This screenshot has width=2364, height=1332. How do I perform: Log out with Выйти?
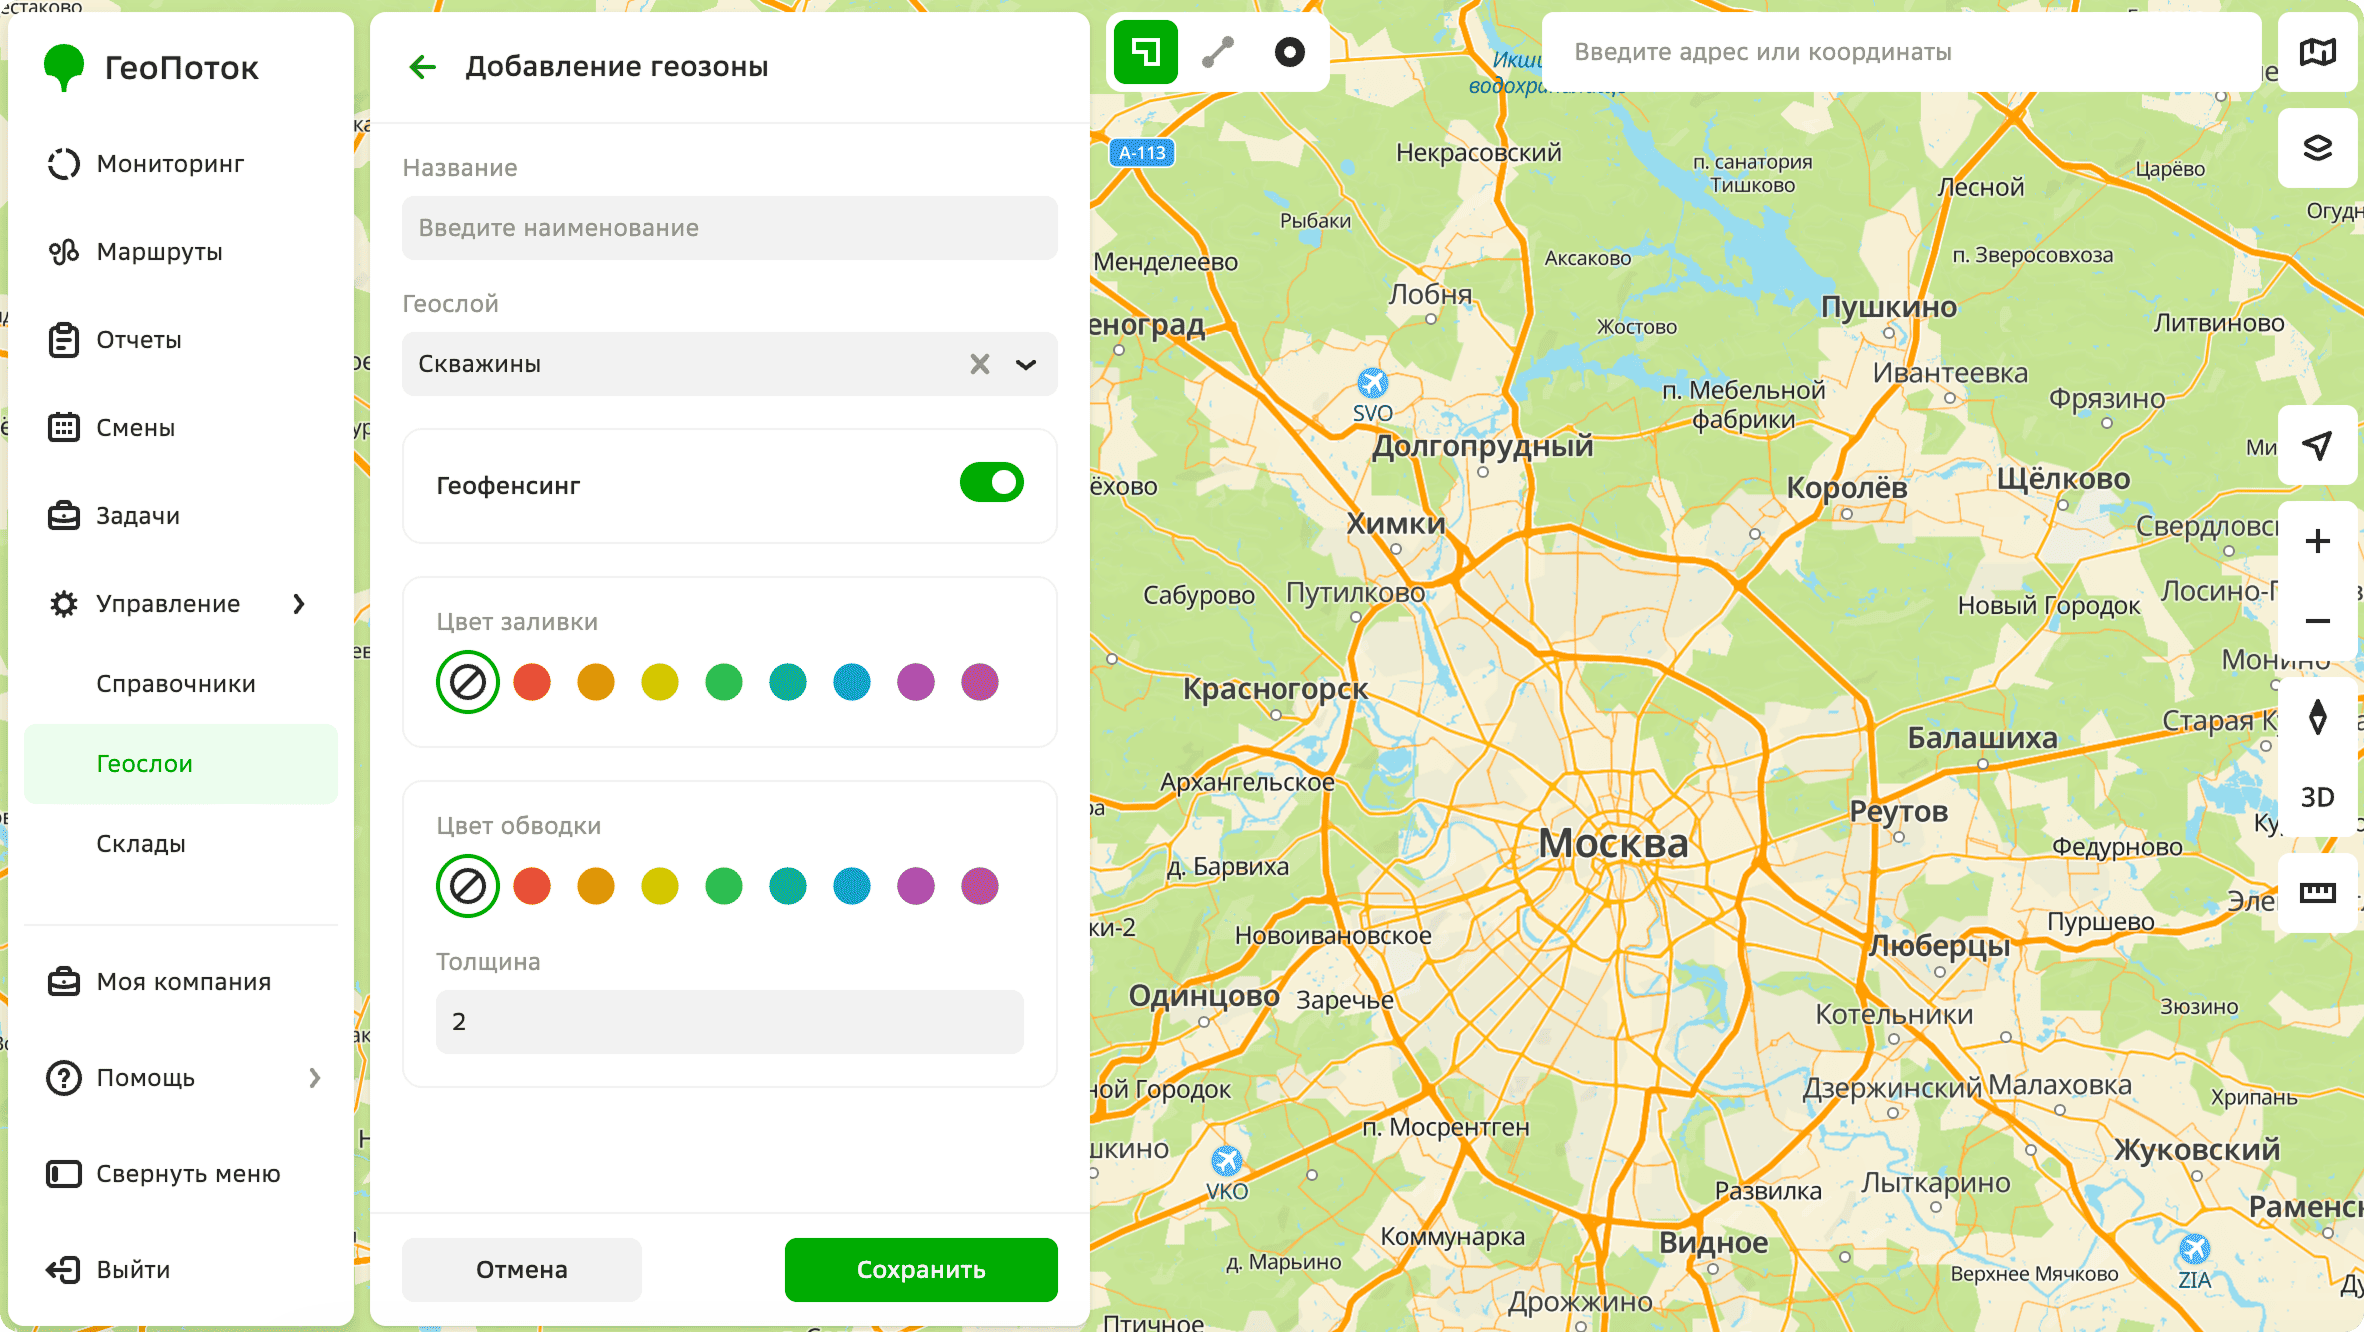[180, 1270]
